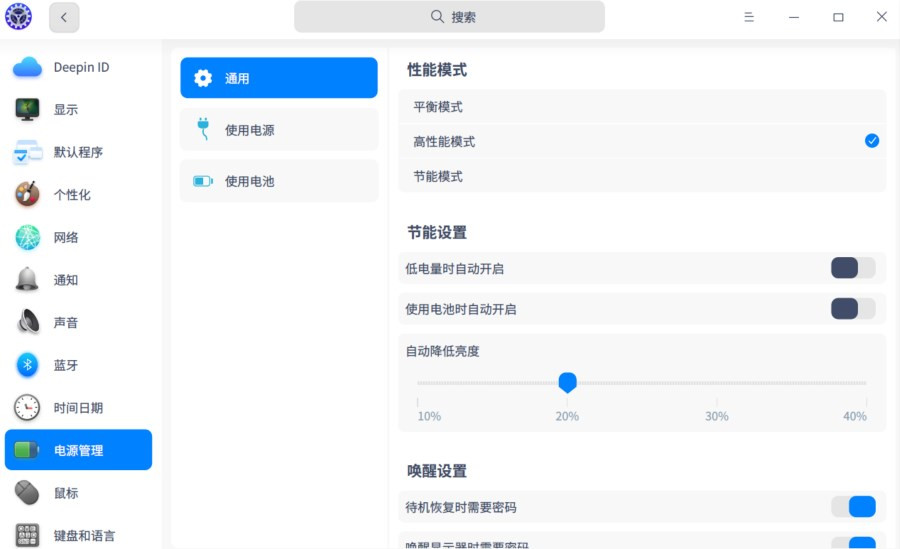Disable 待机恢复时需要密码 switch
This screenshot has height=549, width=900.
852,507
